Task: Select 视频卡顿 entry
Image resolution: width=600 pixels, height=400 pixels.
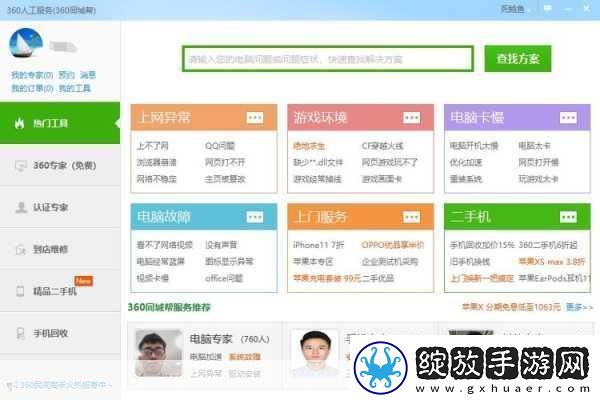Action: 153,278
